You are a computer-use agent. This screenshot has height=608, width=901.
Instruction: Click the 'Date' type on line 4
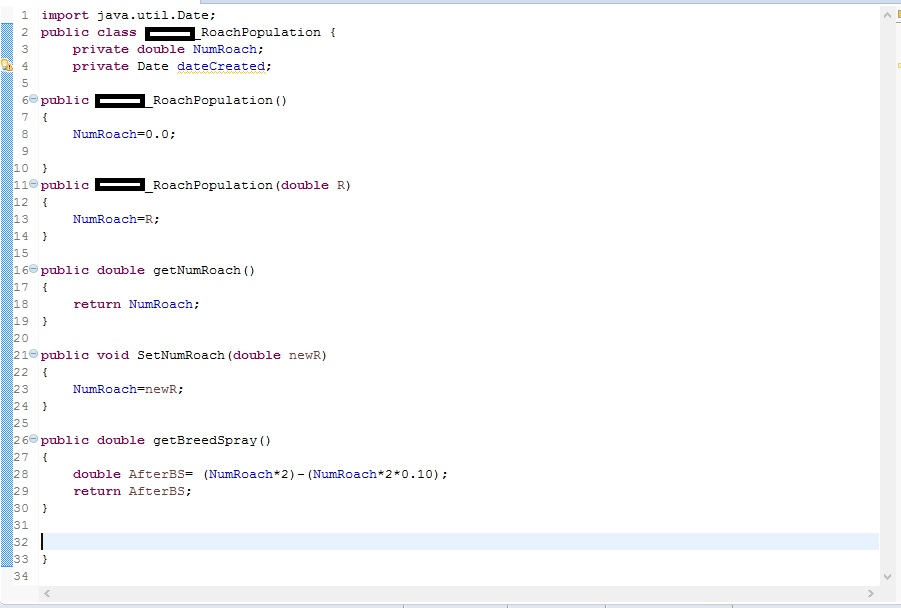(x=153, y=67)
